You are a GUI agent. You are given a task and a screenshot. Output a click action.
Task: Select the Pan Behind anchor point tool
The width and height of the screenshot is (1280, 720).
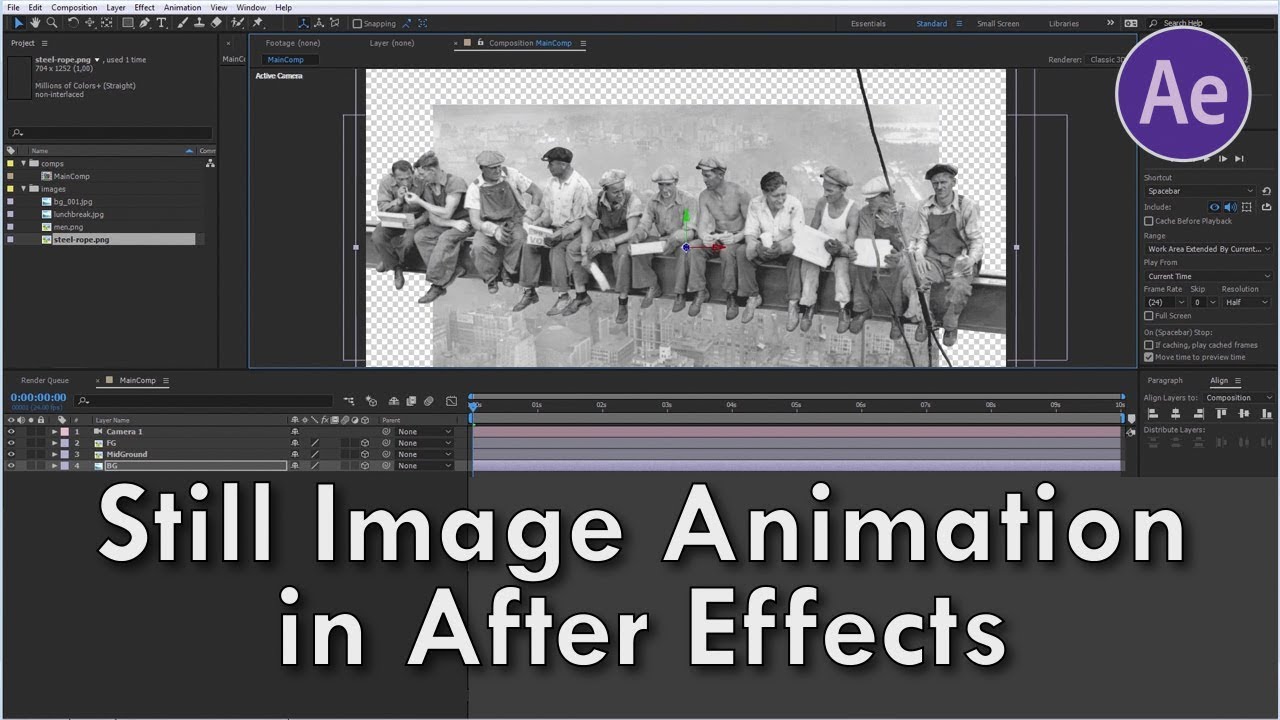[x=106, y=23]
